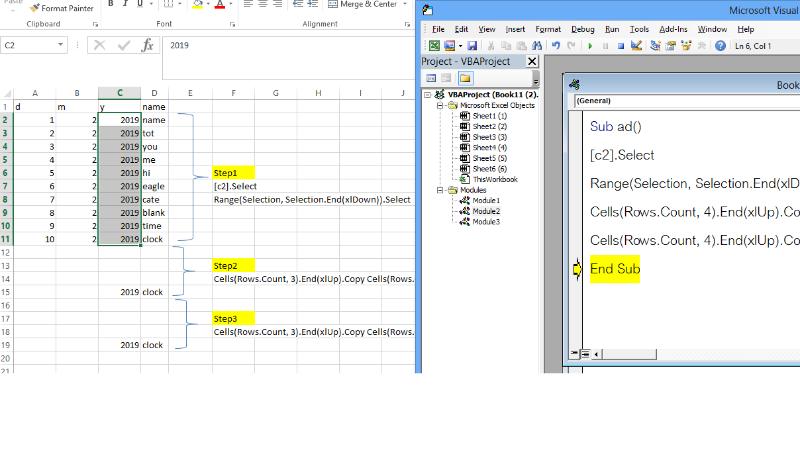This screenshot has width=800, height=466.
Task: Click the Run Sub green play icon
Action: click(x=591, y=46)
